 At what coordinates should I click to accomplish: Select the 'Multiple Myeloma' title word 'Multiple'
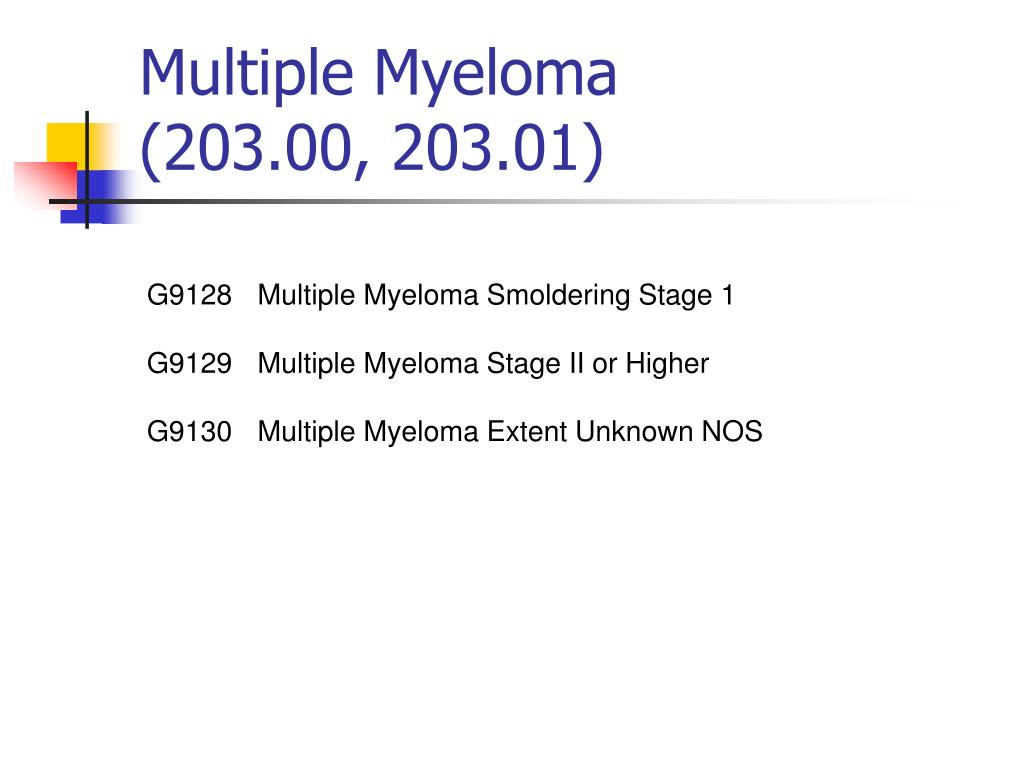(247, 74)
